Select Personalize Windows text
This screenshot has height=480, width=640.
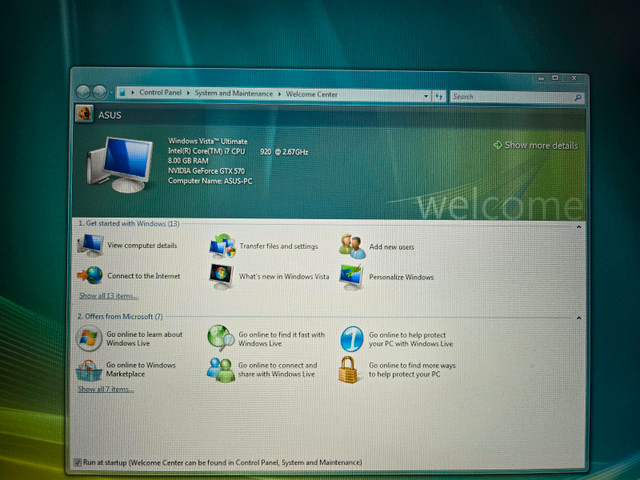[x=401, y=277]
